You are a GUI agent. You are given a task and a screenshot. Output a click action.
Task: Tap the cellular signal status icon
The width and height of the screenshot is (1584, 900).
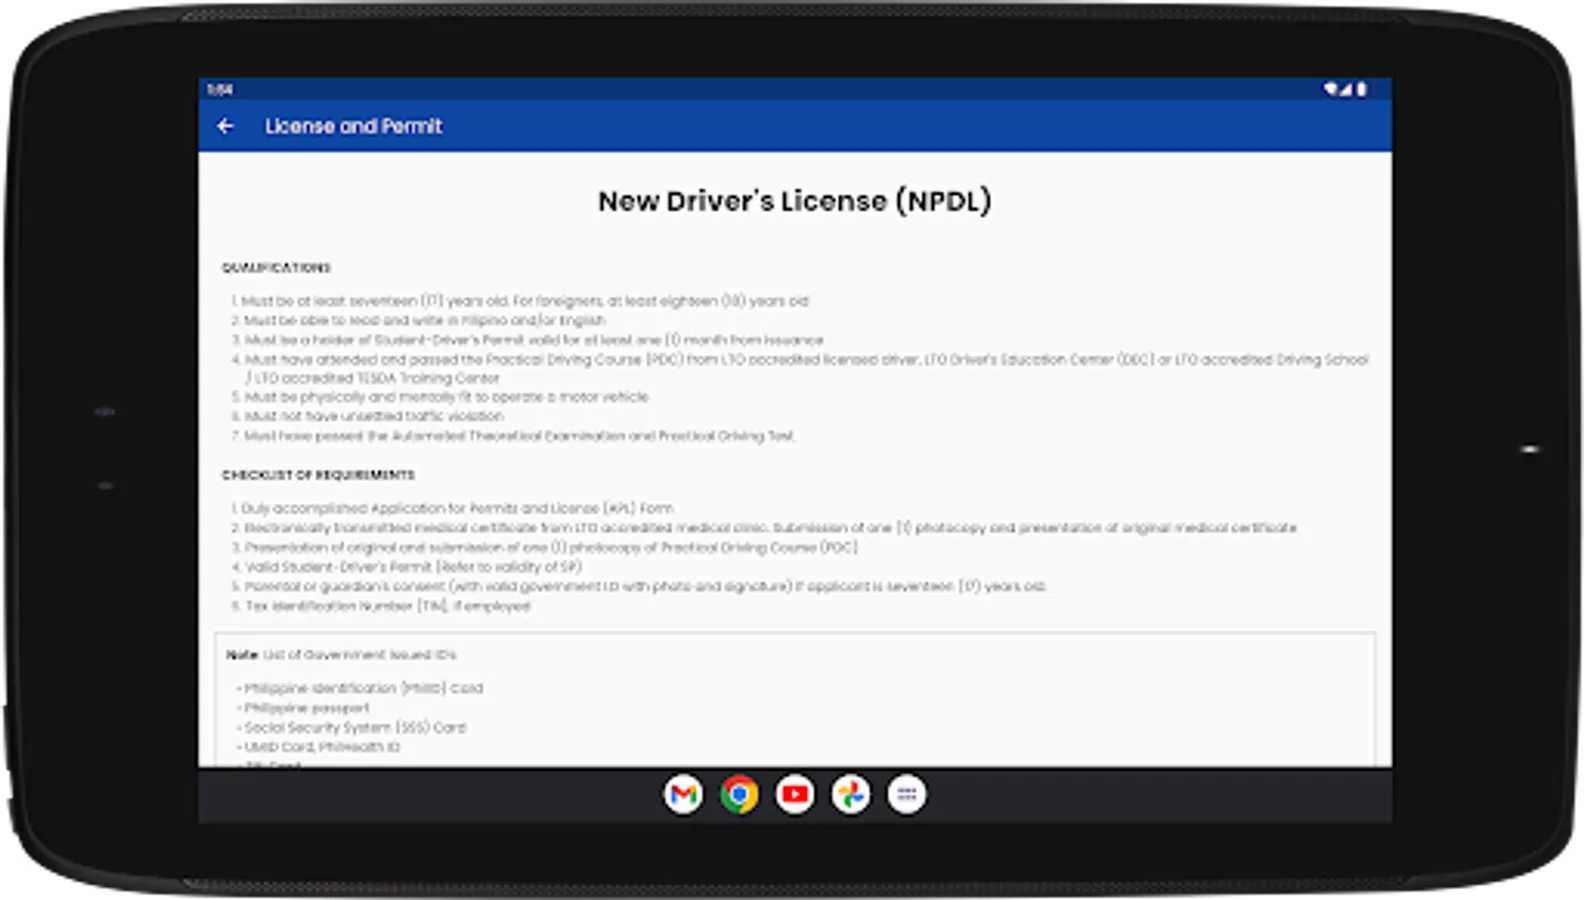1346,89
